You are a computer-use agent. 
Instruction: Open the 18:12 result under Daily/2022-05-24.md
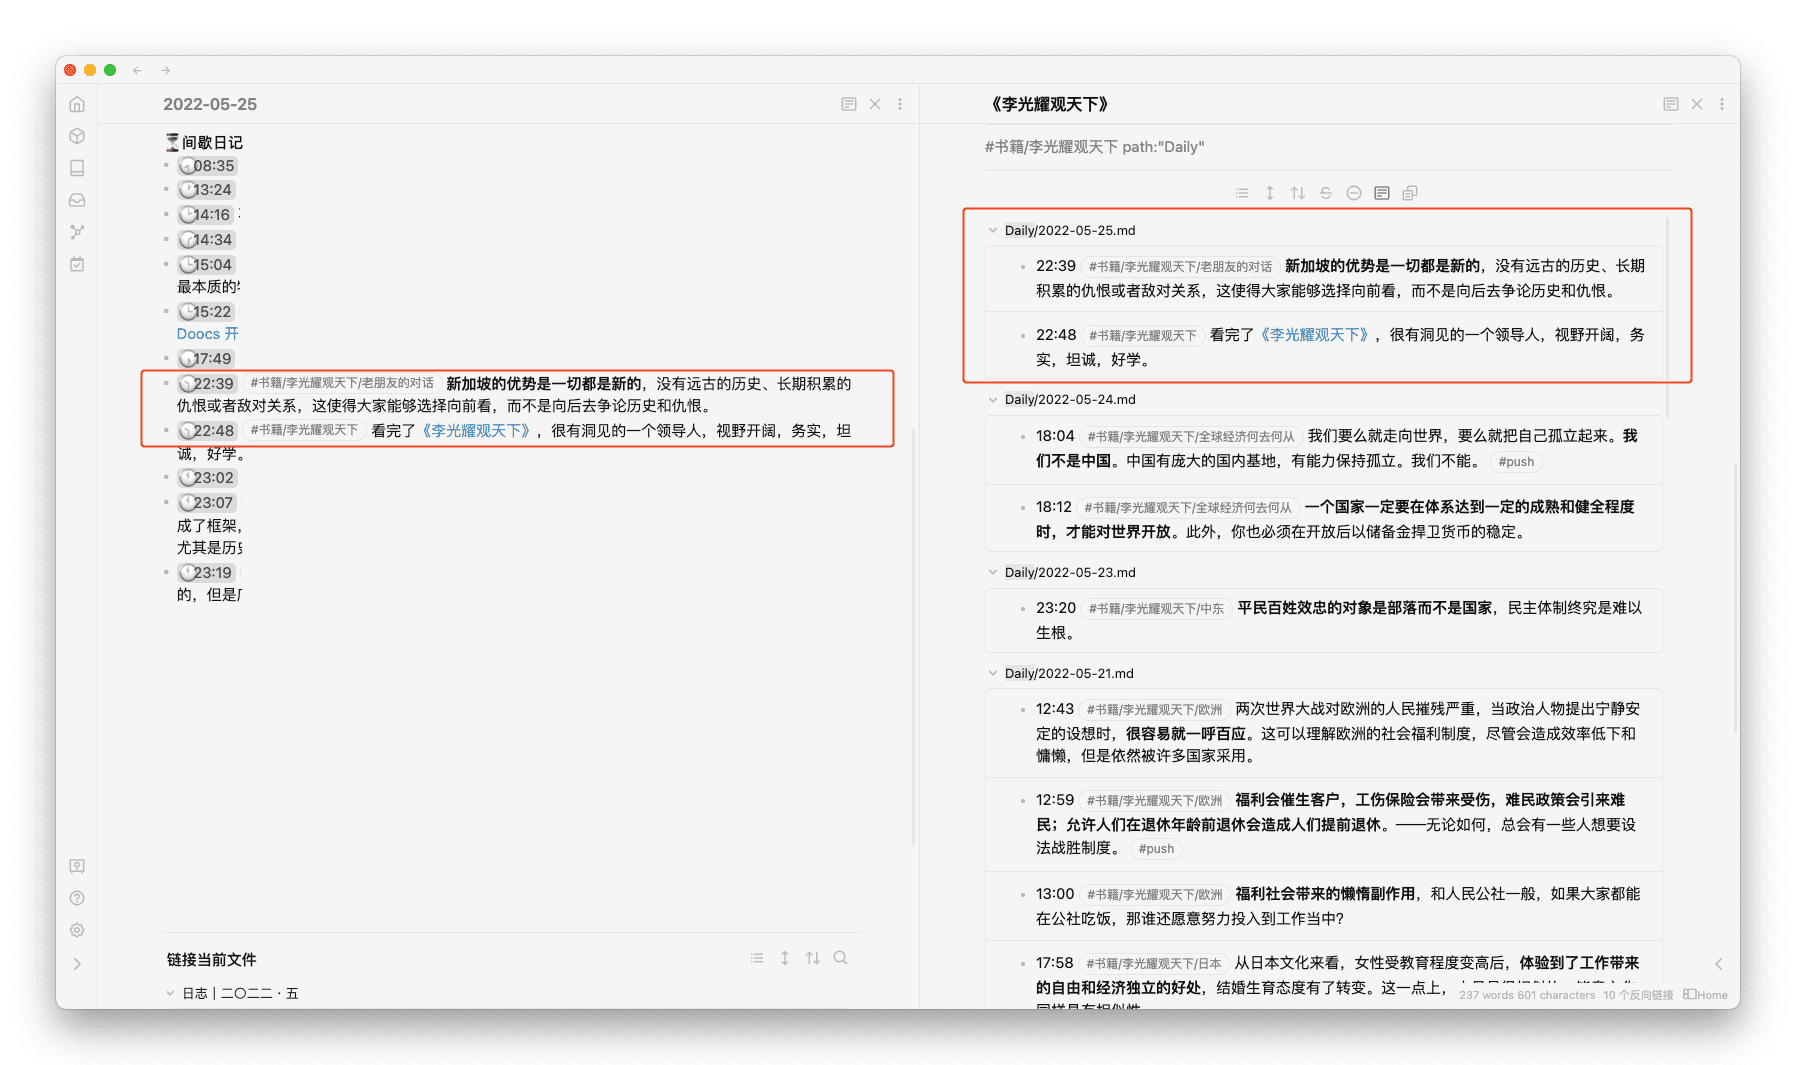click(x=1323, y=519)
